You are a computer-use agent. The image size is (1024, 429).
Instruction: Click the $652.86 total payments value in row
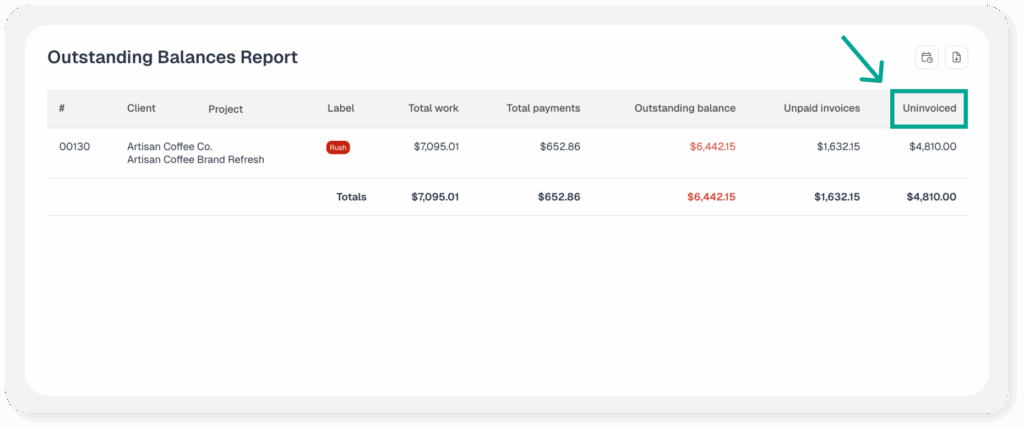click(x=559, y=147)
